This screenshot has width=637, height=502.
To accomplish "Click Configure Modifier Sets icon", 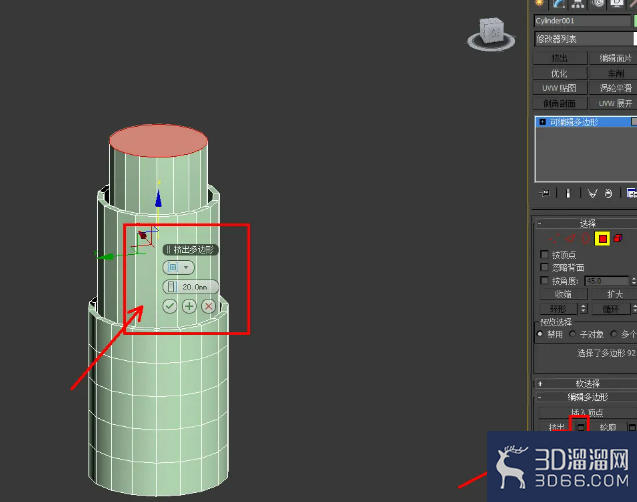I will point(632,193).
